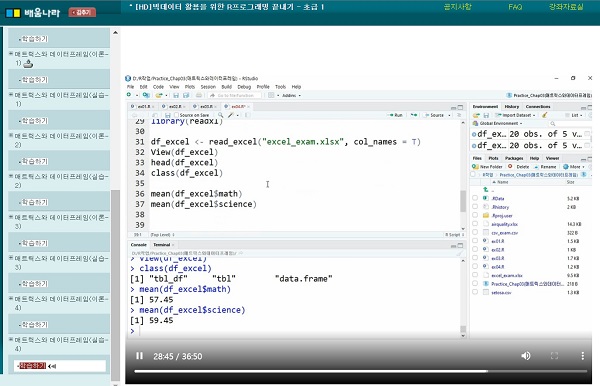Open the Addins dropdown

[x=291, y=95]
